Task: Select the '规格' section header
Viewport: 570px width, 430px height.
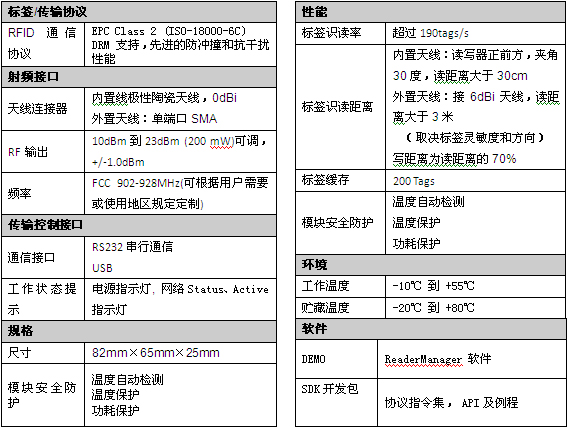Action: [139, 331]
